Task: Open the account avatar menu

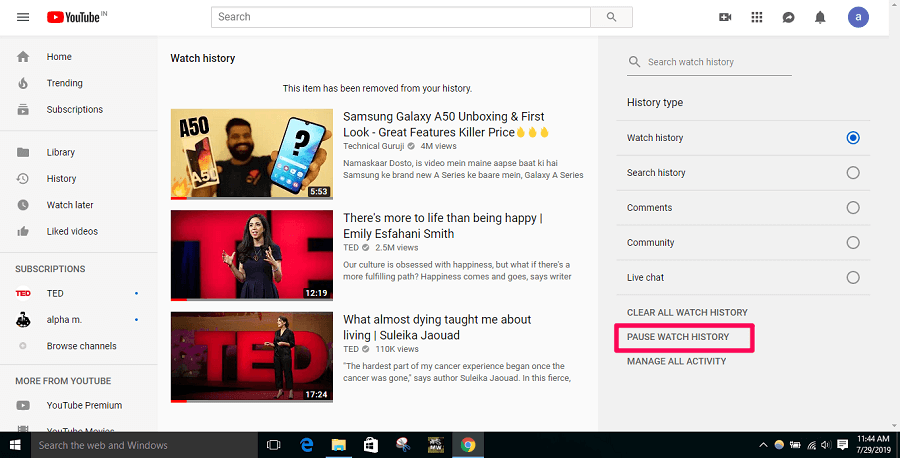Action: (x=858, y=17)
